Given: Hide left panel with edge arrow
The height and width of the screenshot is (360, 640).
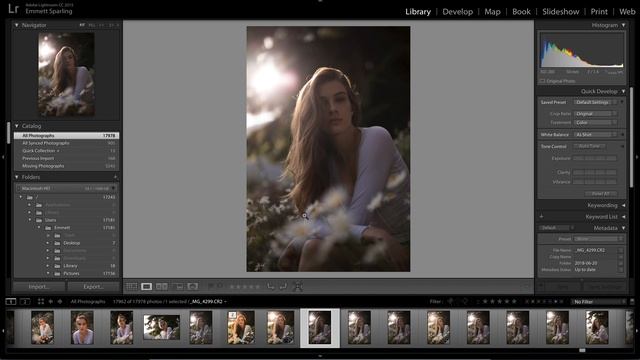Looking at the screenshot, I should (x=3, y=157).
